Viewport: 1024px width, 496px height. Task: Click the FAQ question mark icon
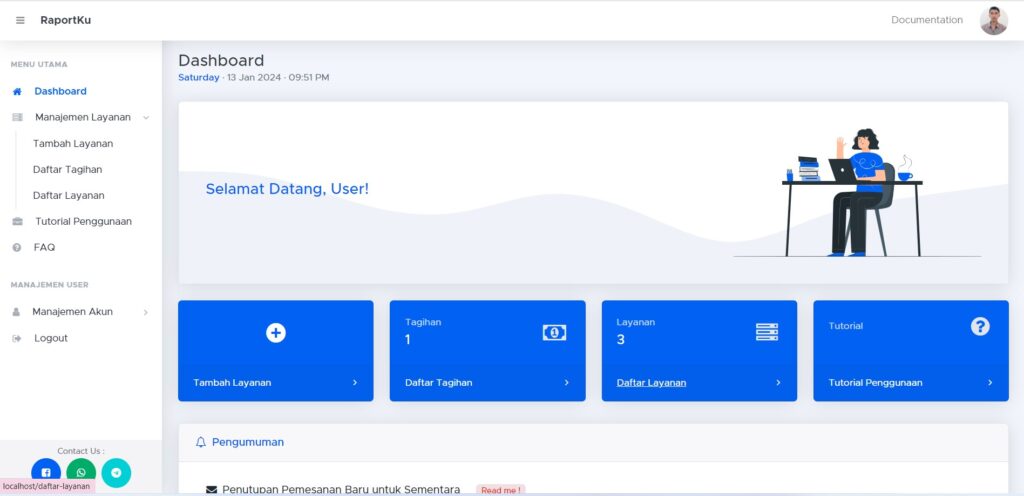pyautogui.click(x=18, y=248)
